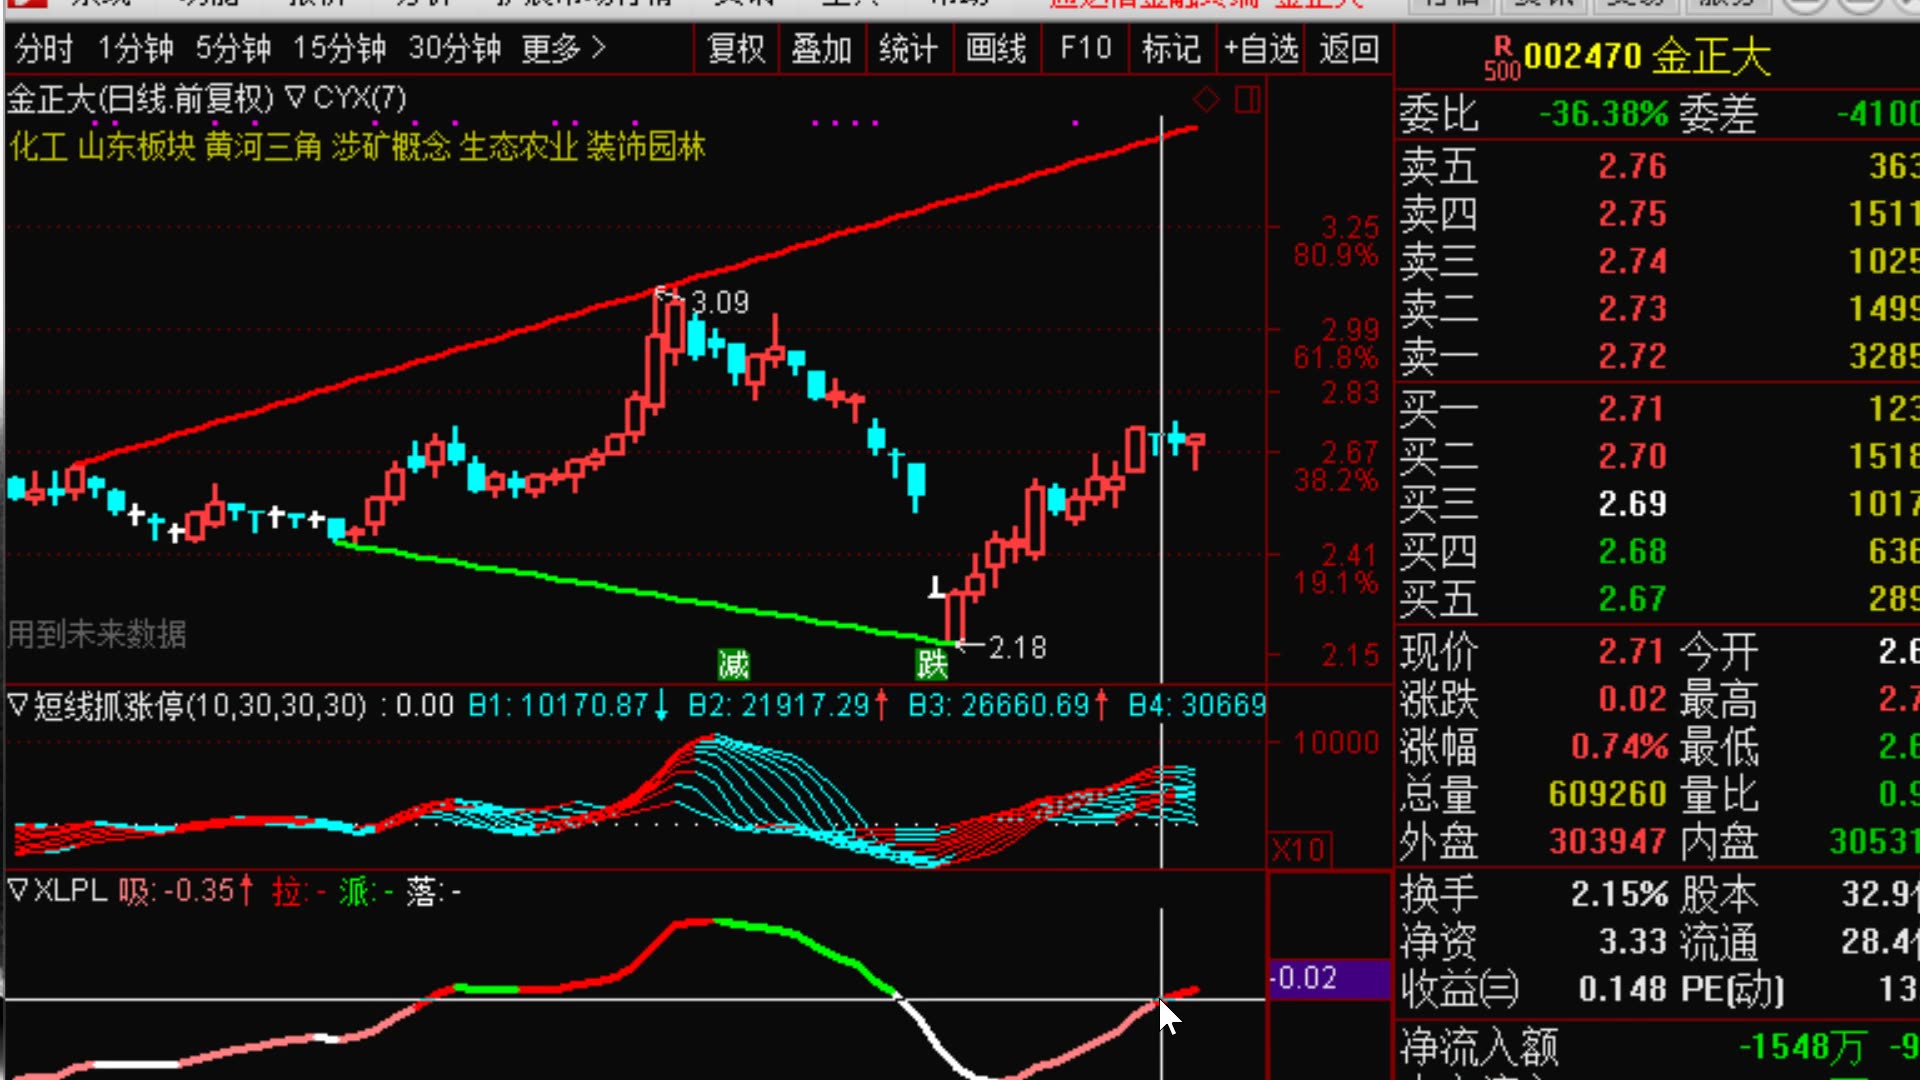Open the 涉矿概念 concept tag
Viewport: 1920px width, 1080px height.
pyautogui.click(x=391, y=147)
